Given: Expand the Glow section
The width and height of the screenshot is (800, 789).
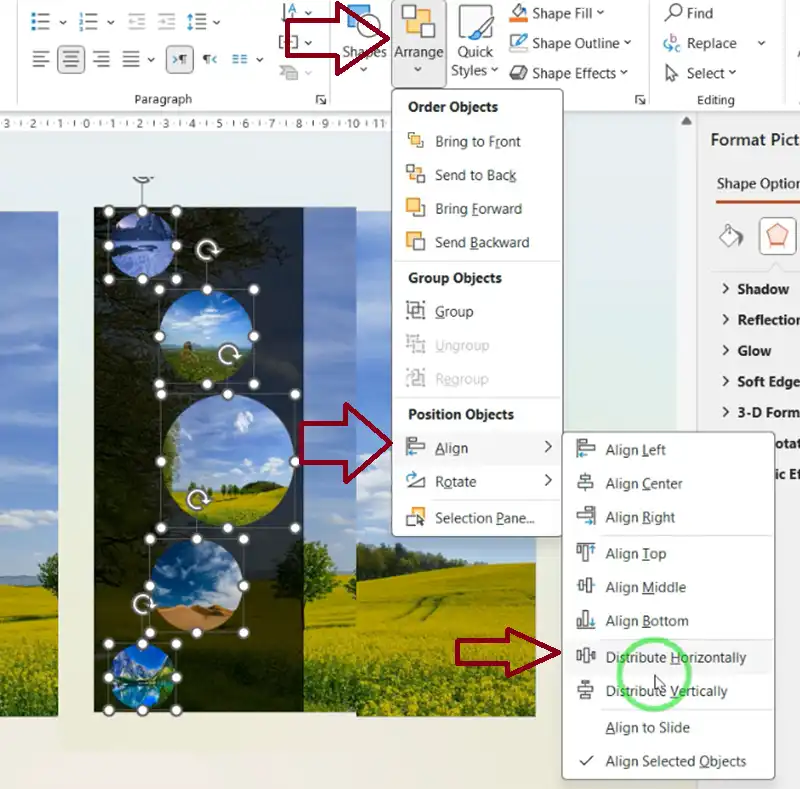Looking at the screenshot, I should 753,351.
